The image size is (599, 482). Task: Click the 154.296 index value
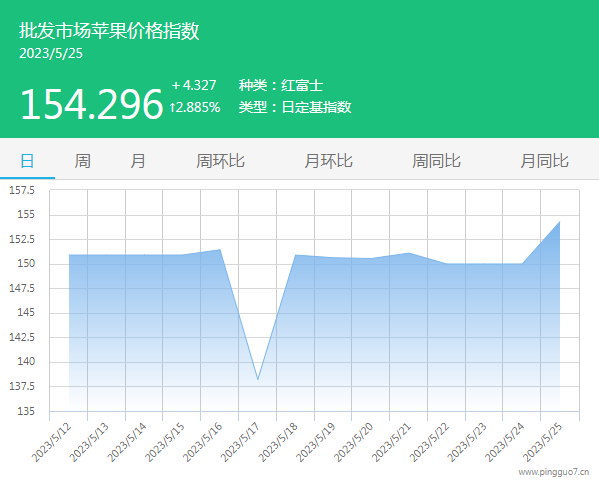91,104
